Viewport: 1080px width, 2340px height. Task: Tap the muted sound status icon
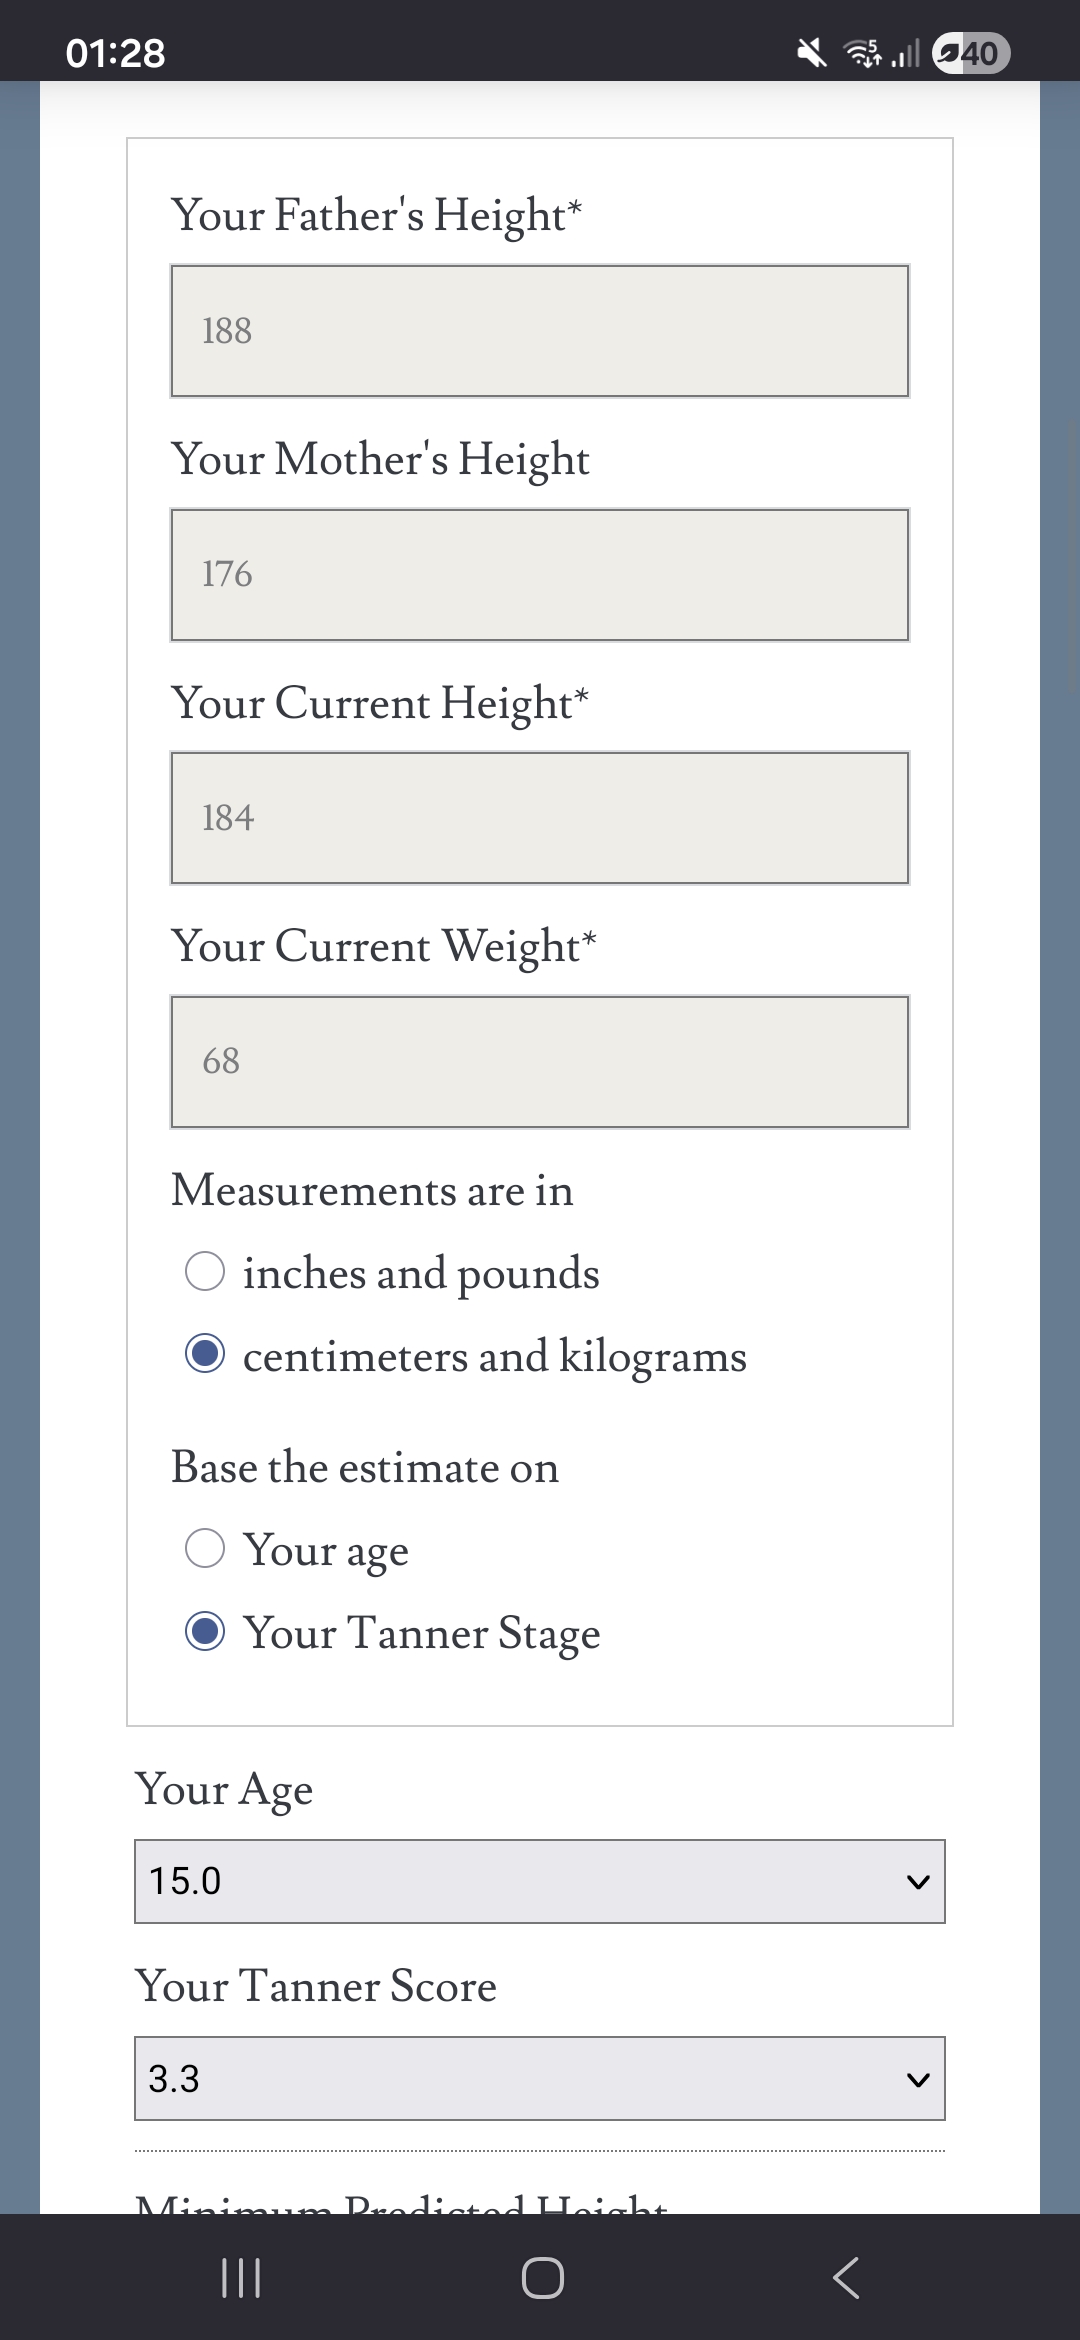(812, 53)
